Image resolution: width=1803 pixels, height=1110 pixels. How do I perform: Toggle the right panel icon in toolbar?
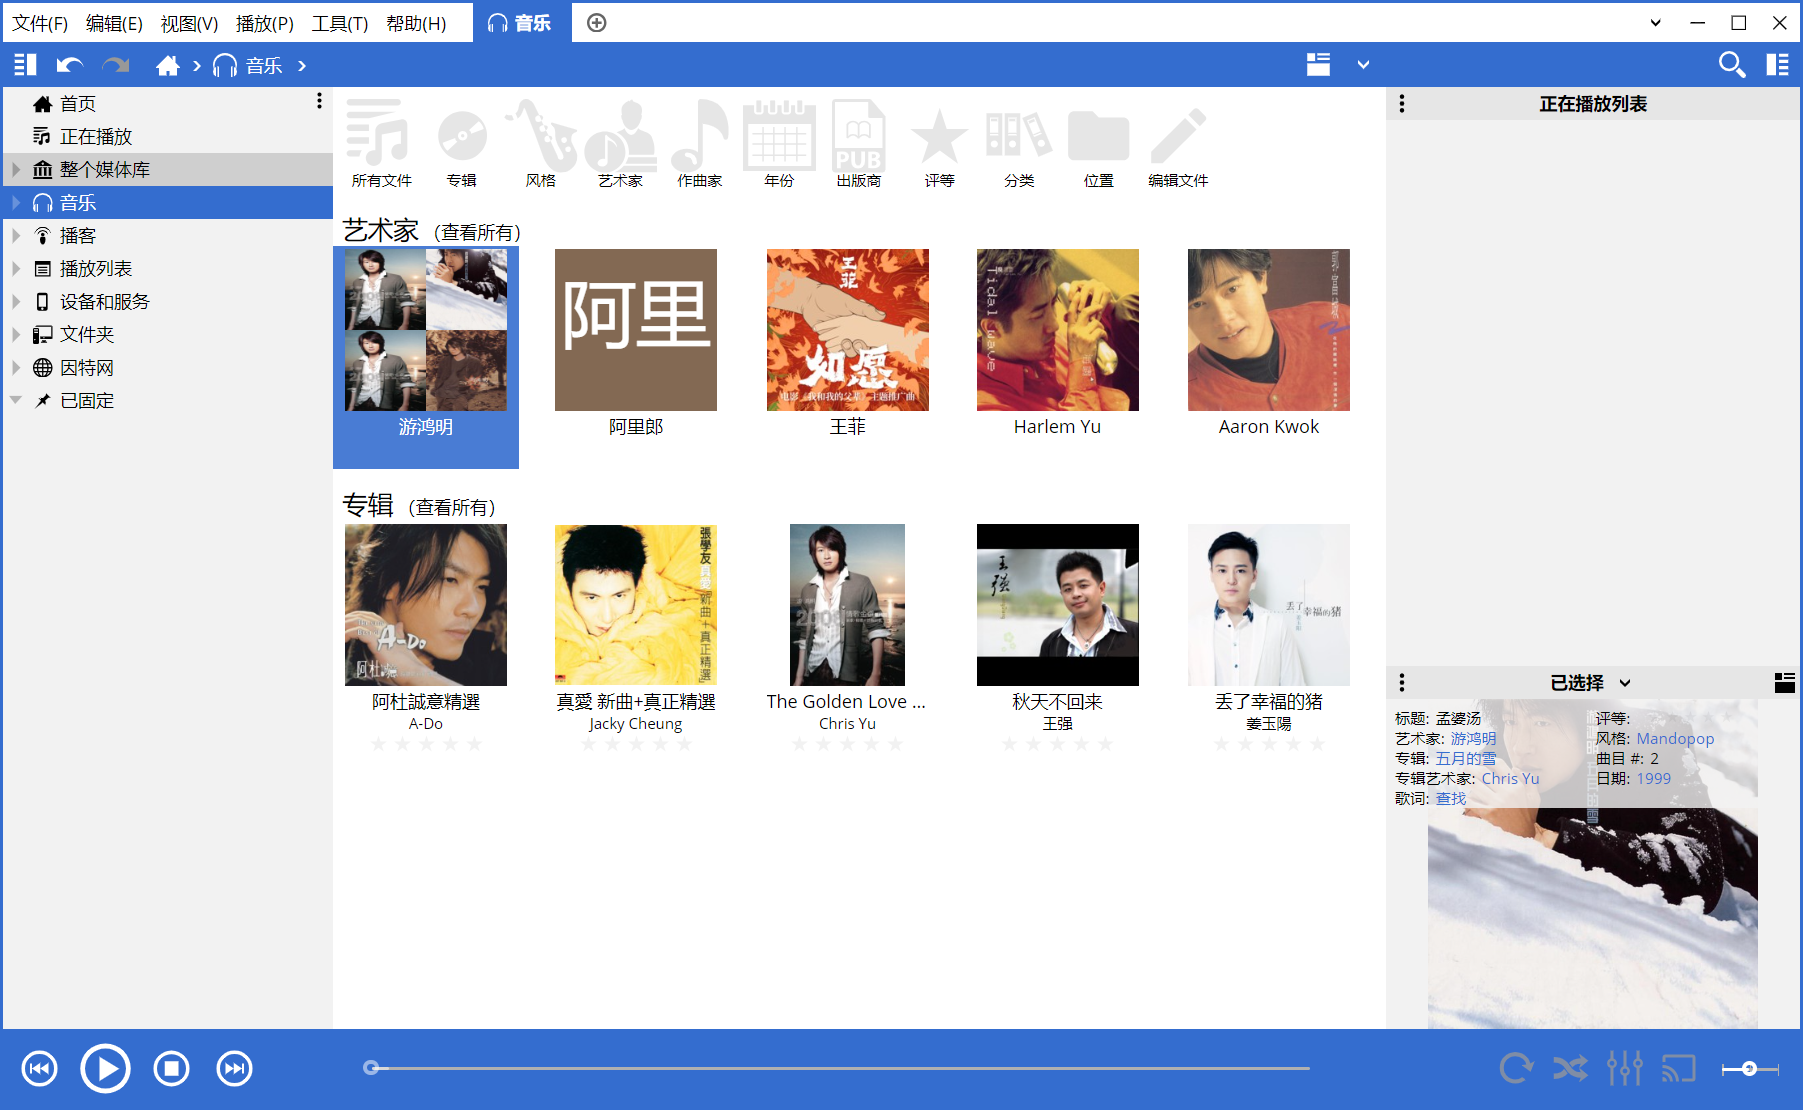click(x=1778, y=65)
